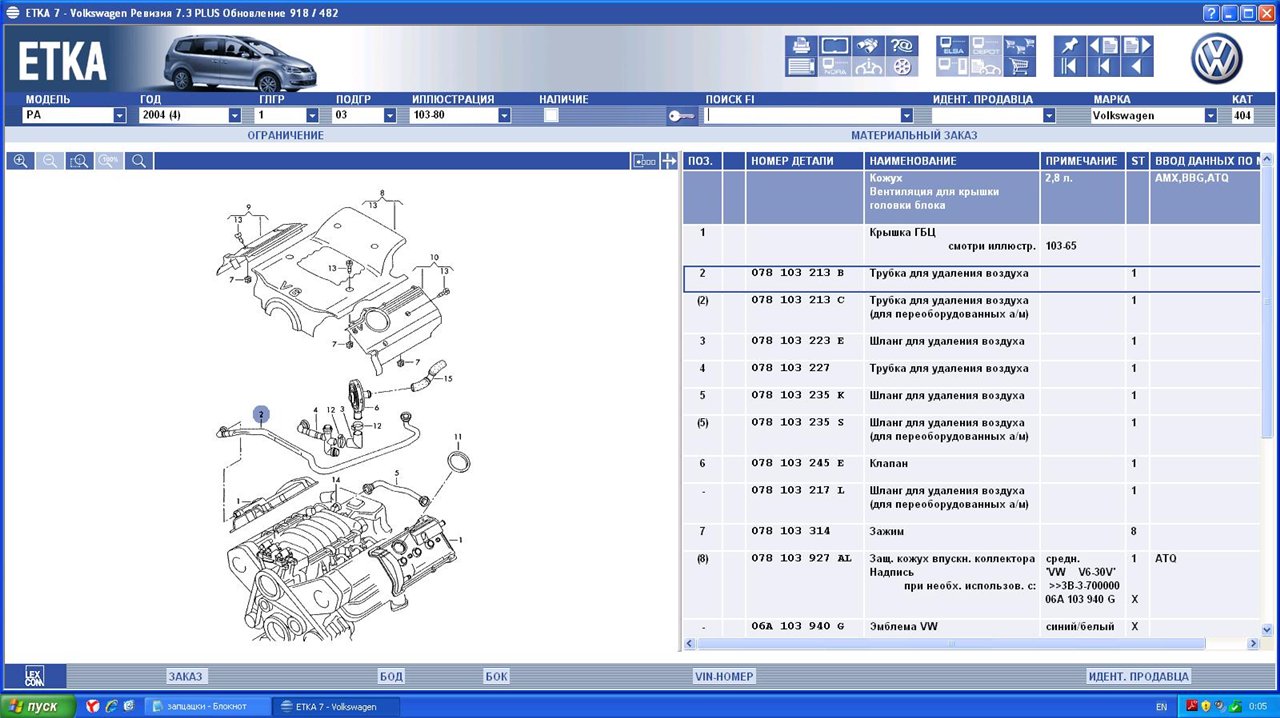This screenshot has width=1280, height=718.
Task: Click in the ПОИСК FI search field
Action: coord(802,115)
